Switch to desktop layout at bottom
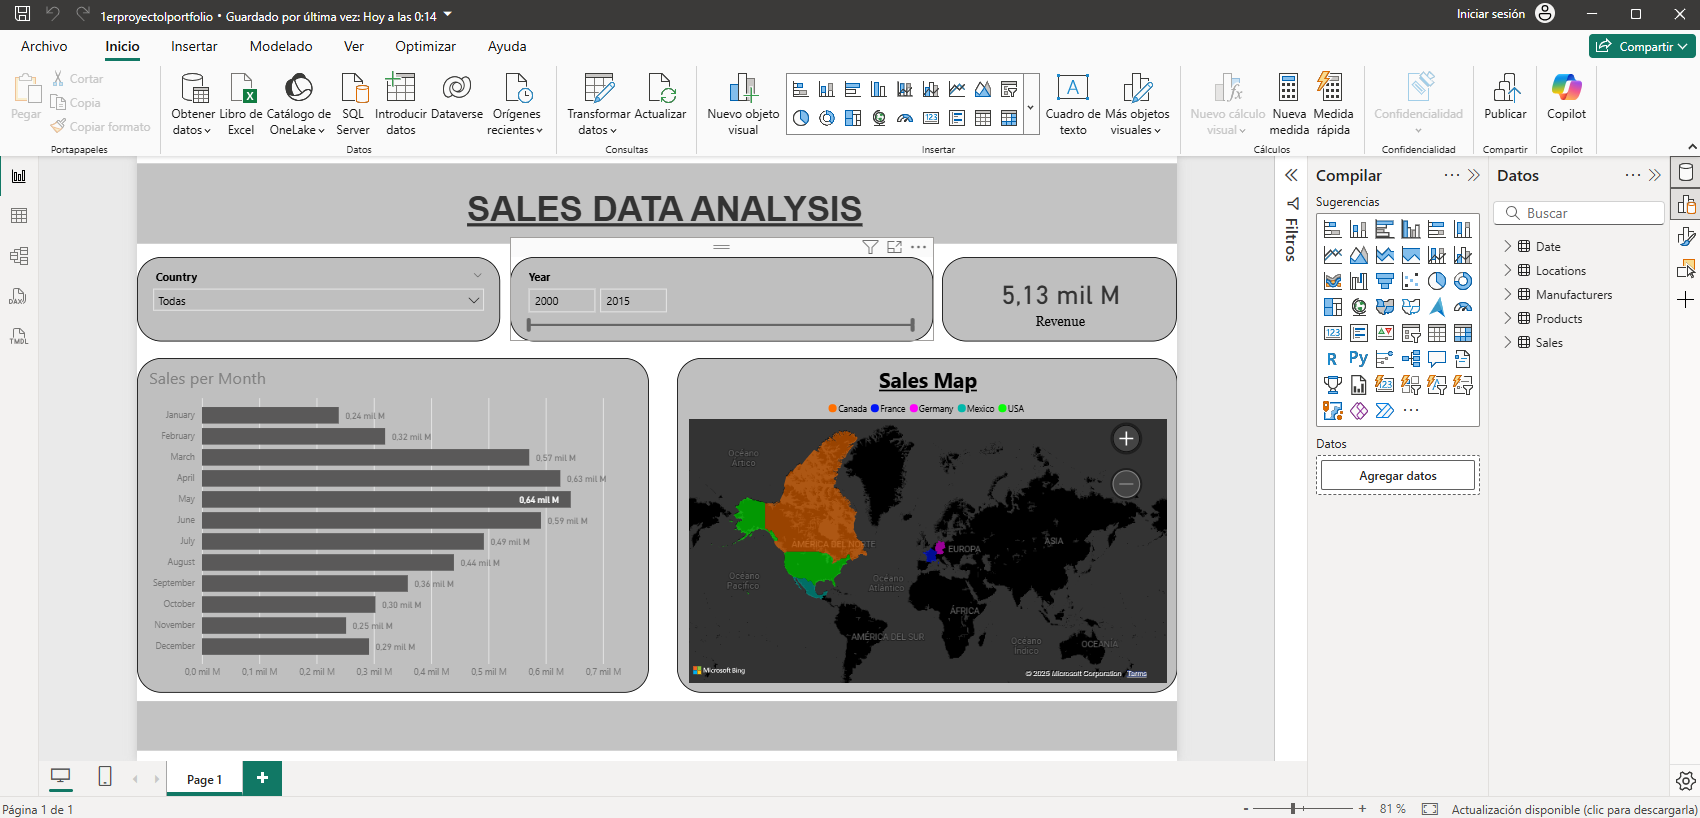Screen dimensions: 1700x818 point(61,777)
